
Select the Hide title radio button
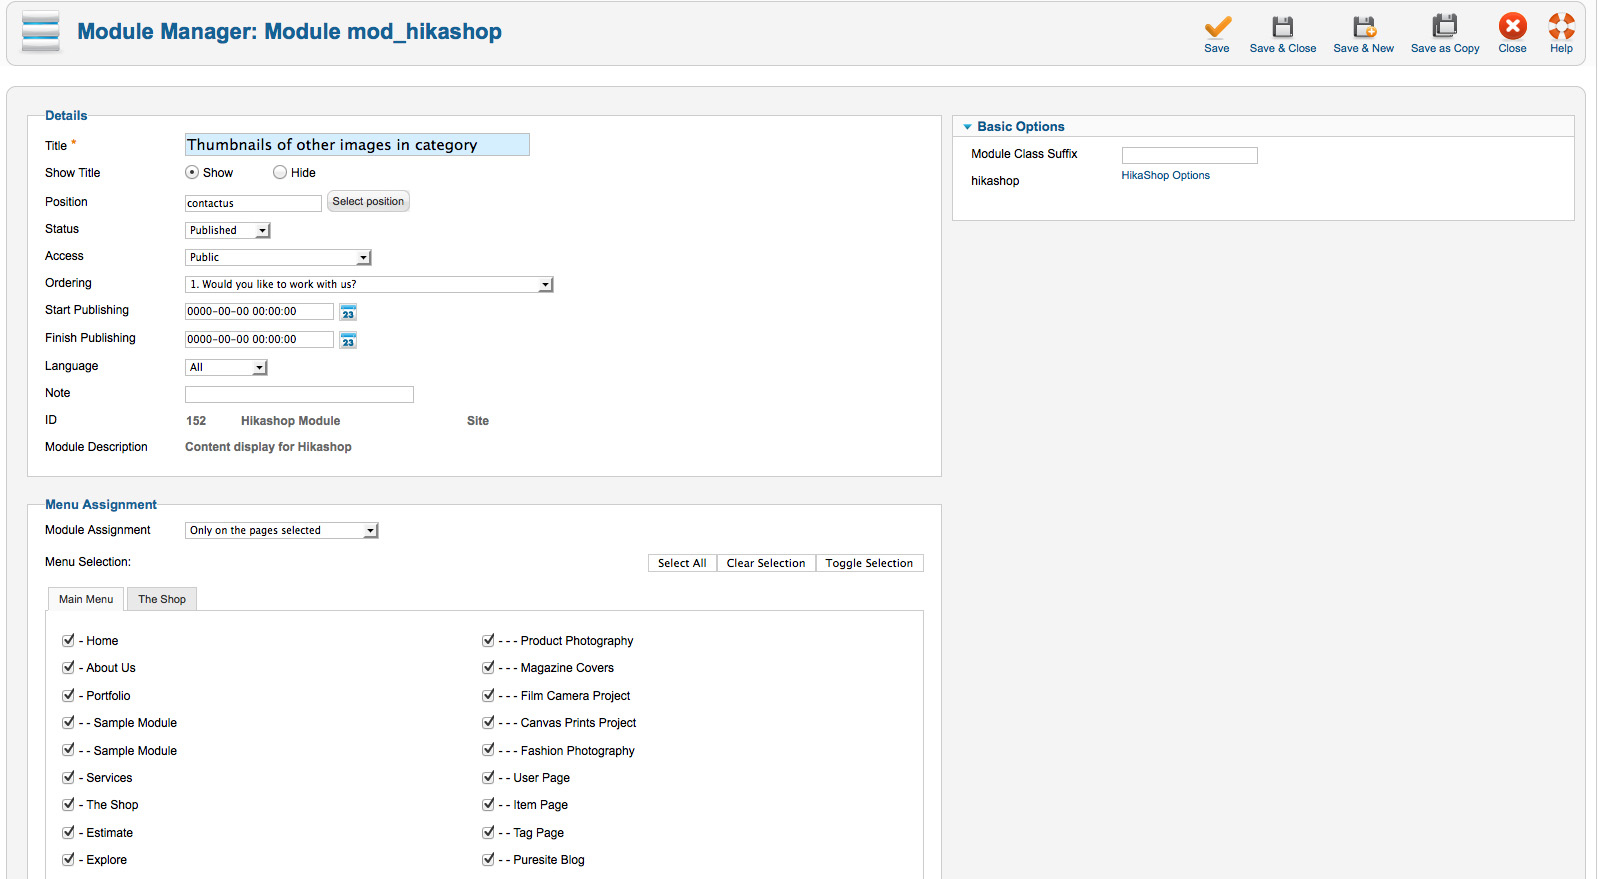click(280, 172)
